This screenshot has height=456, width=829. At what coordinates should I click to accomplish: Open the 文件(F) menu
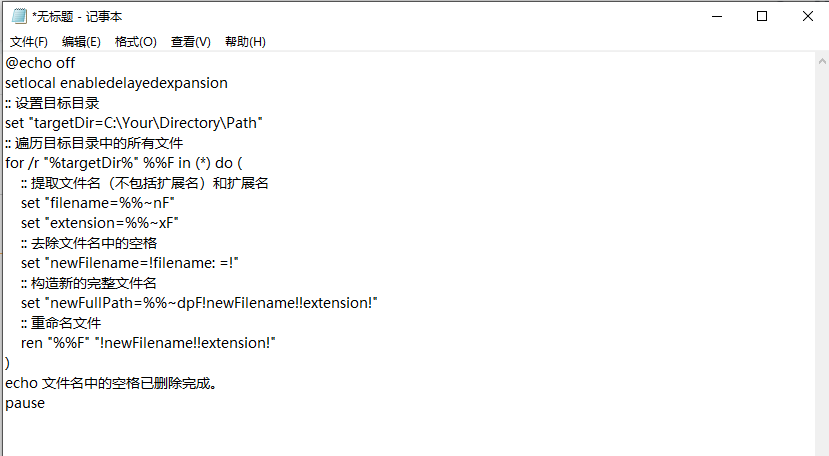[x=29, y=42]
